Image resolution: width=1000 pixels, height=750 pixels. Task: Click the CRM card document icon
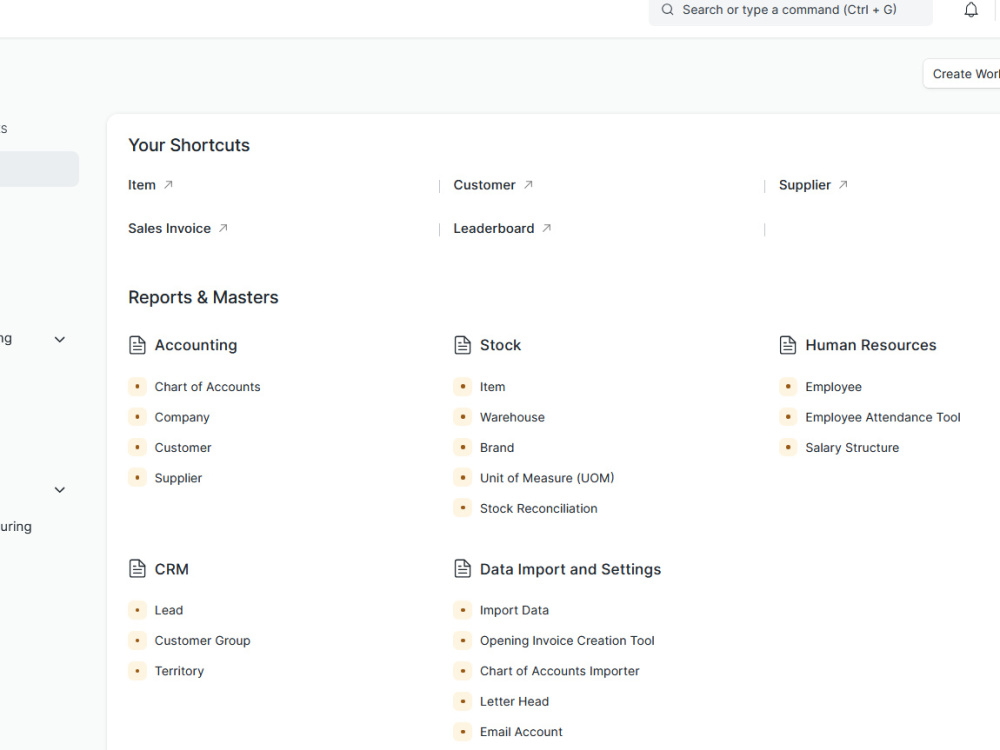pyautogui.click(x=137, y=568)
